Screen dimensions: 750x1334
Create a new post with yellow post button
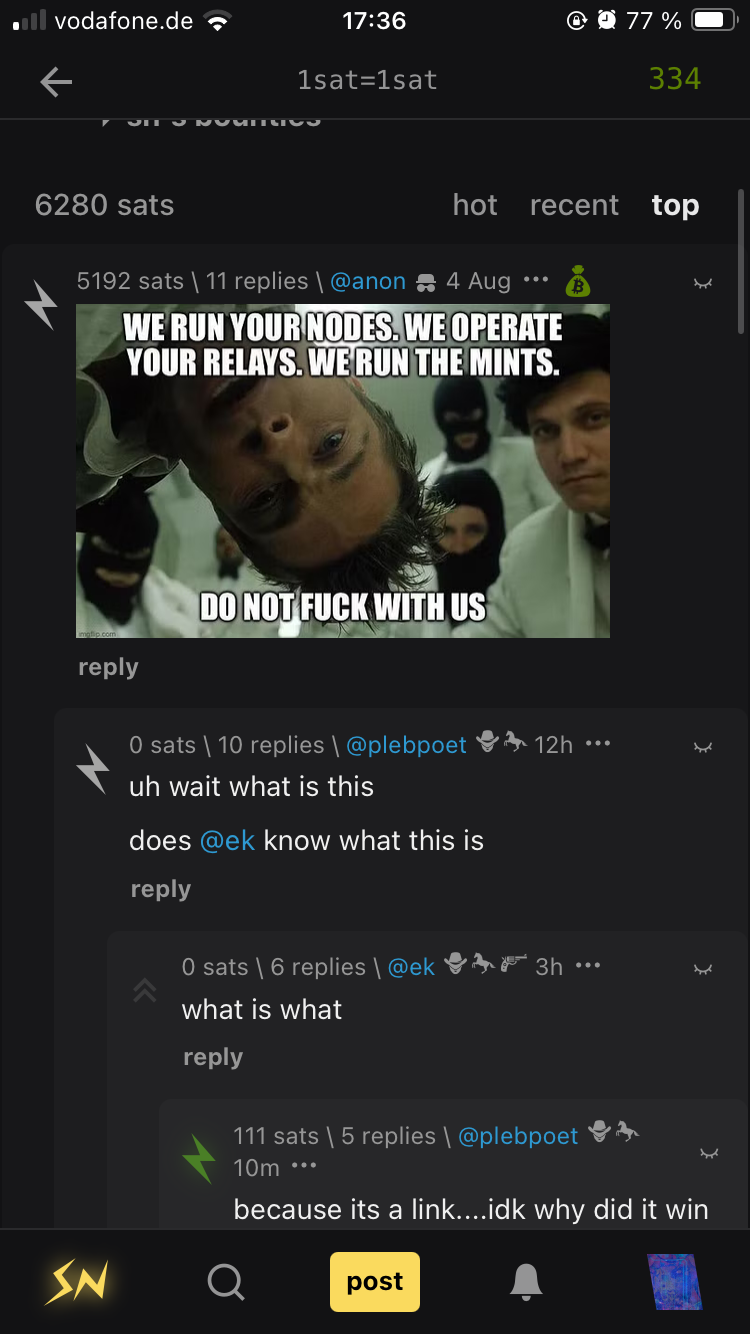[x=375, y=1281]
